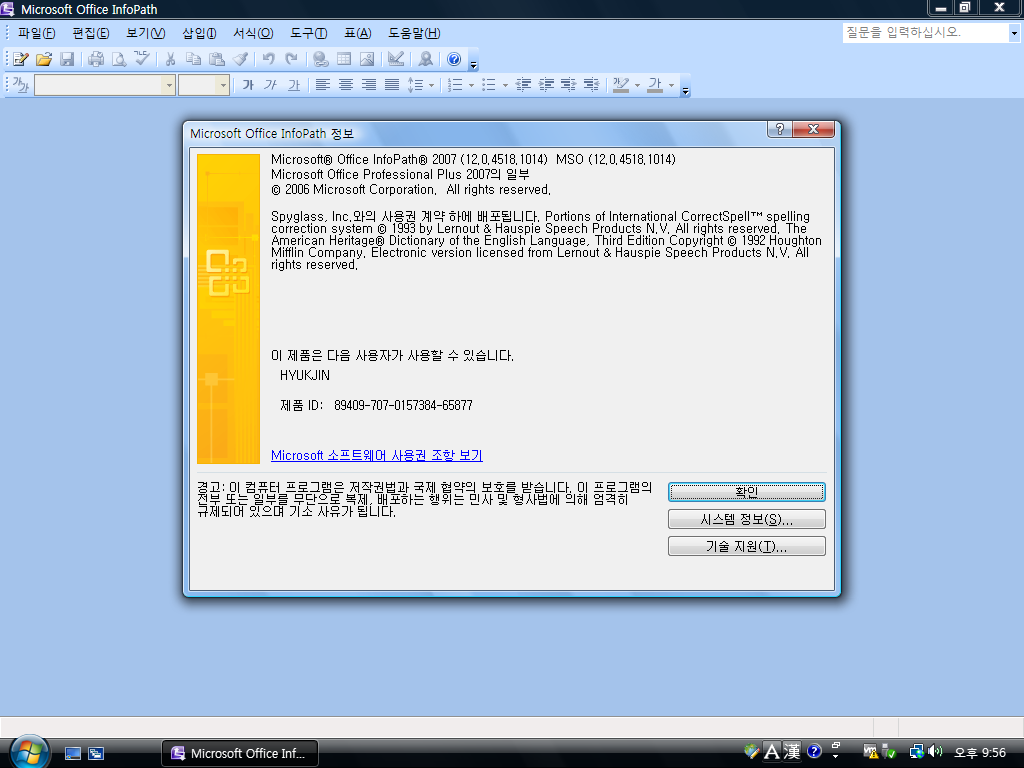
Task: Close the InfoPath 정보 dialog with X
Action: 814,129
